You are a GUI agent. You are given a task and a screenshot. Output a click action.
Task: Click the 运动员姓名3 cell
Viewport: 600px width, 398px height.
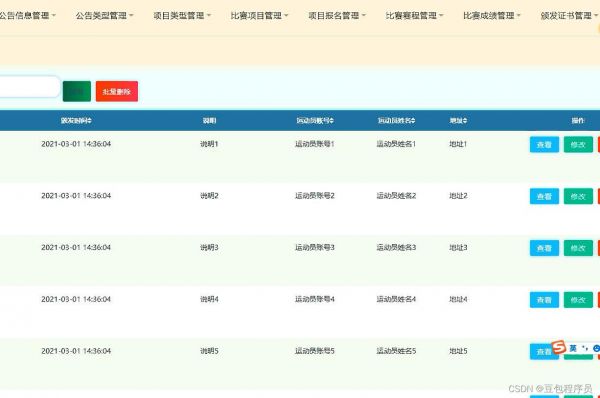point(396,247)
